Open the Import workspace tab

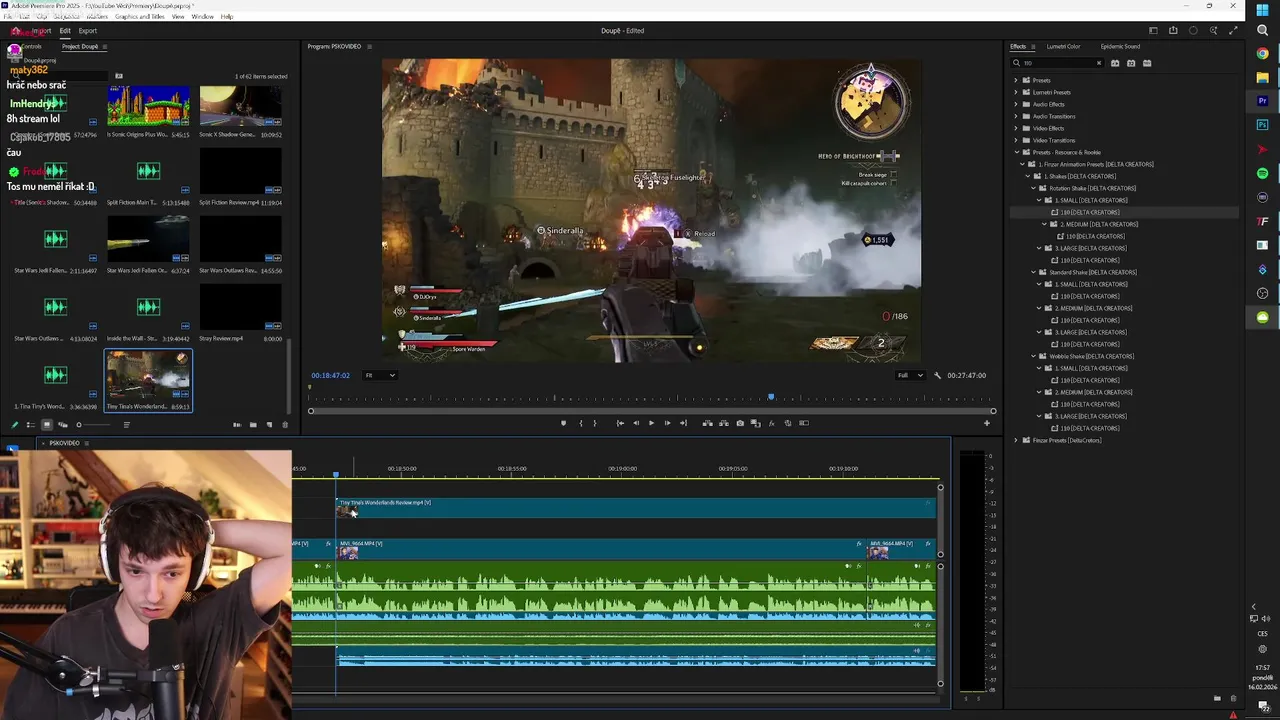[x=41, y=31]
